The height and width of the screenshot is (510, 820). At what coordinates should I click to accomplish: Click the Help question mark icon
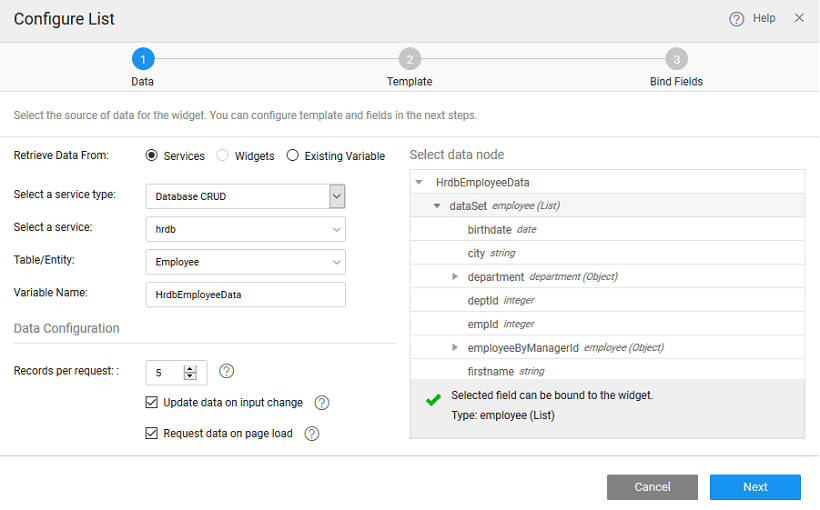737,18
